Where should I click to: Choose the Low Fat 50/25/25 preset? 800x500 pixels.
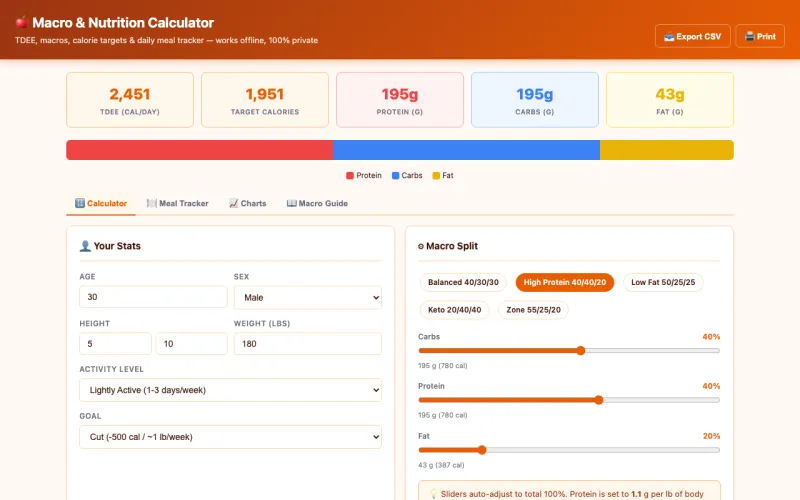pos(663,282)
